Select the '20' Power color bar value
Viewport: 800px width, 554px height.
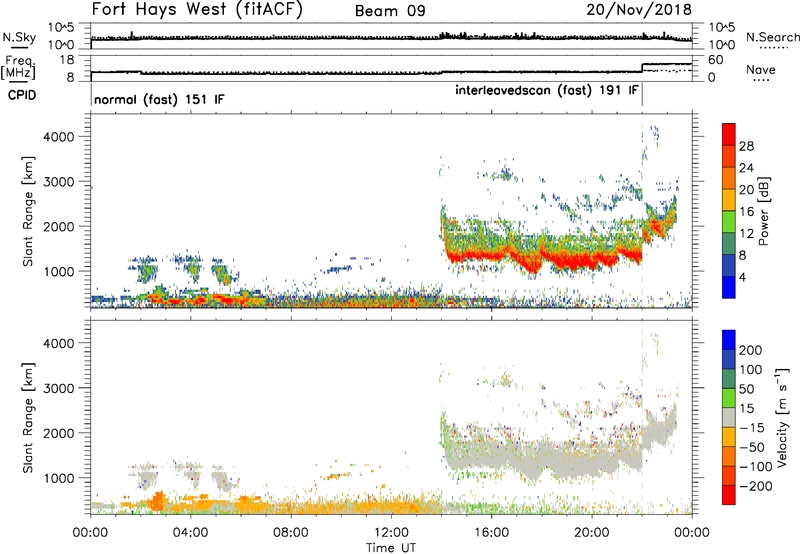[746, 190]
